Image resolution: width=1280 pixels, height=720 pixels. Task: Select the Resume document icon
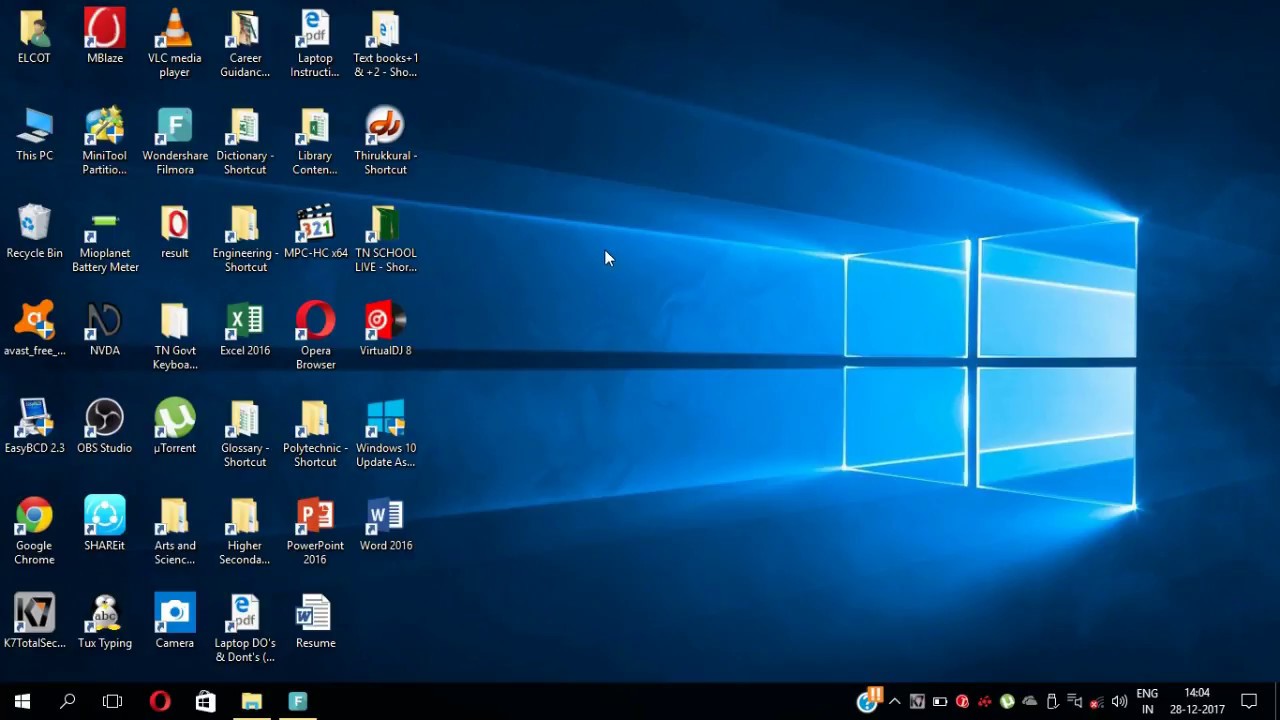pos(315,622)
